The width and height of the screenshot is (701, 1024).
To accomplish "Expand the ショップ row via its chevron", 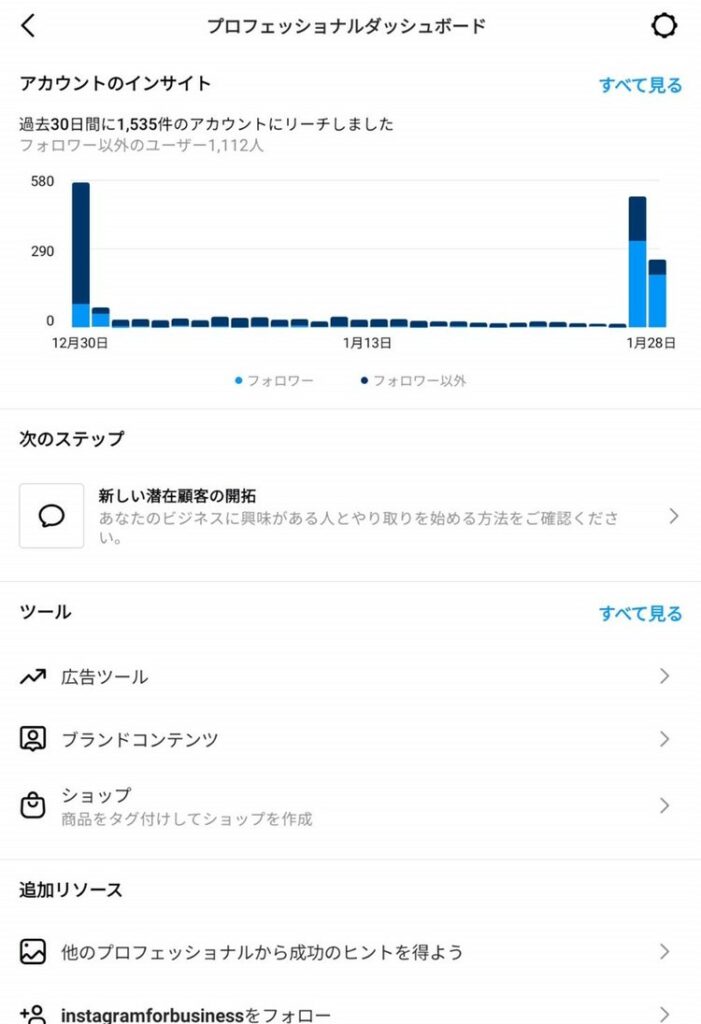I will point(664,805).
